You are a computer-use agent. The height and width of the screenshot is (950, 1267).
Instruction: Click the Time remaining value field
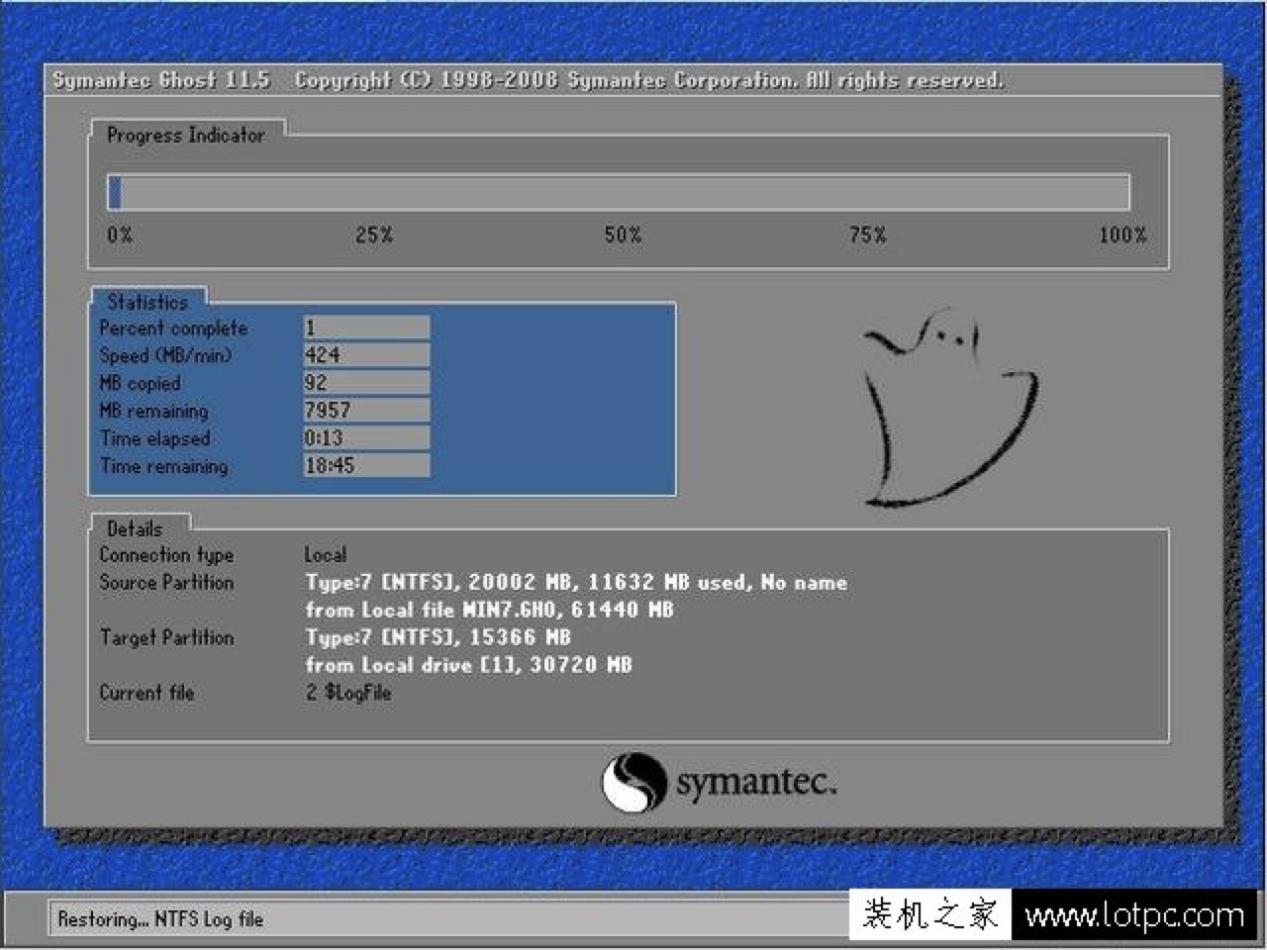366,466
